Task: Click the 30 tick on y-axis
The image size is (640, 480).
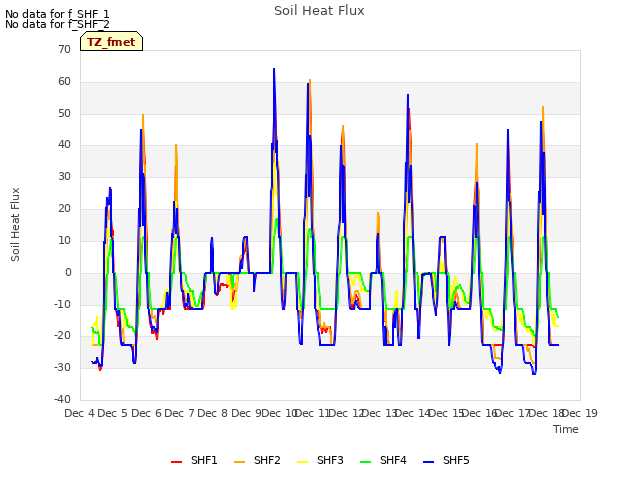Action: point(64,176)
